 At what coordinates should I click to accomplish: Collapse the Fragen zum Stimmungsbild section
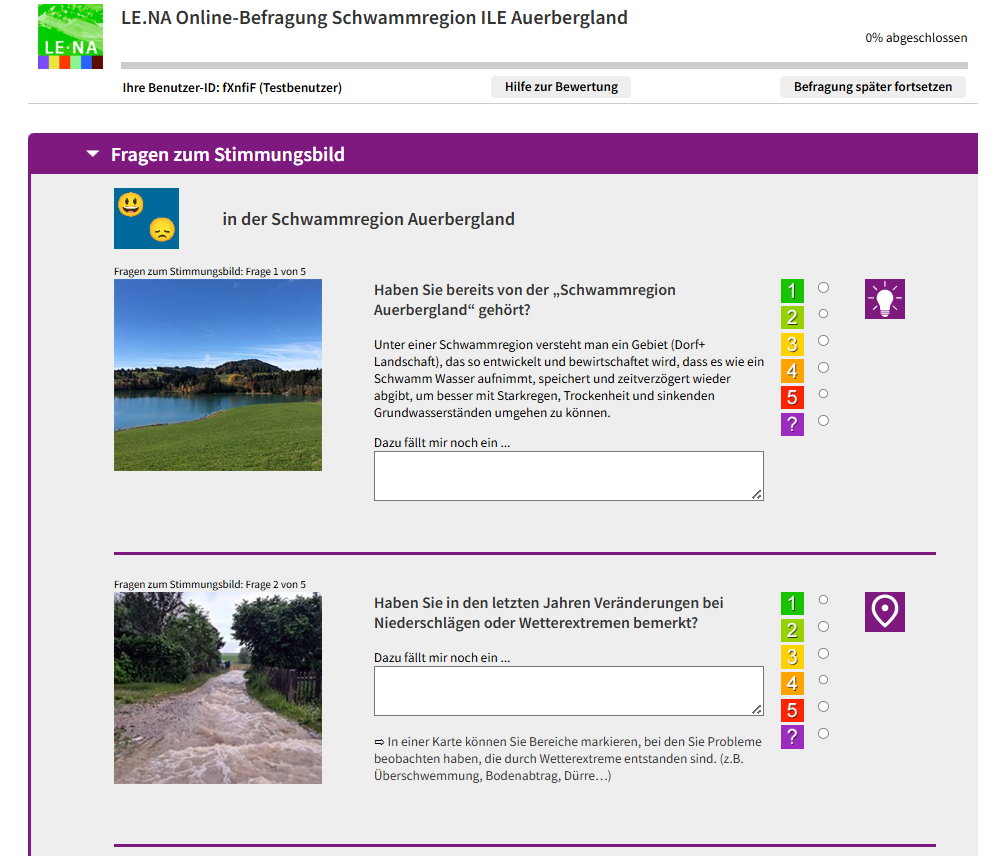click(91, 154)
